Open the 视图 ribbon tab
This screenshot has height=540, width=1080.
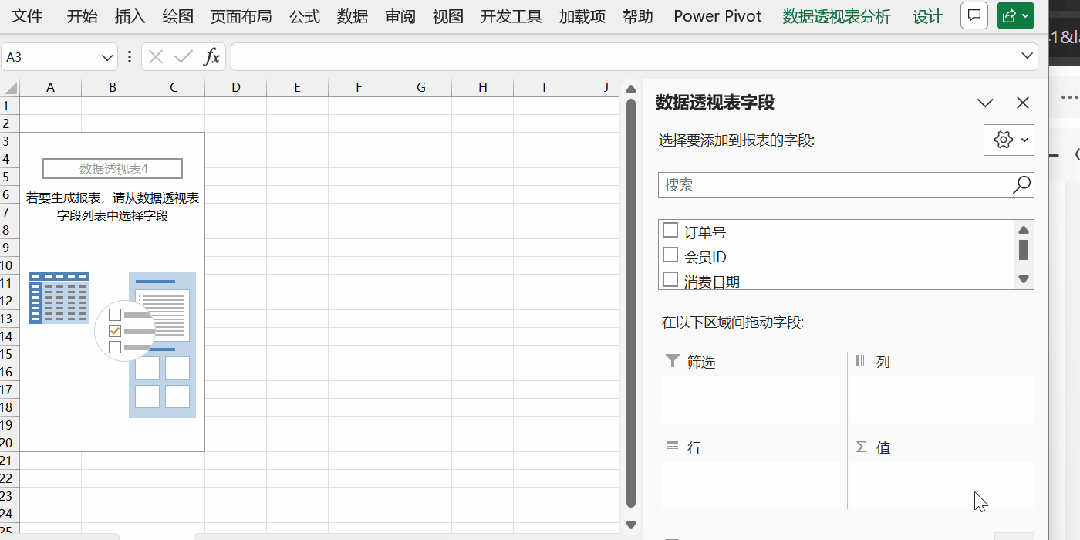(448, 17)
